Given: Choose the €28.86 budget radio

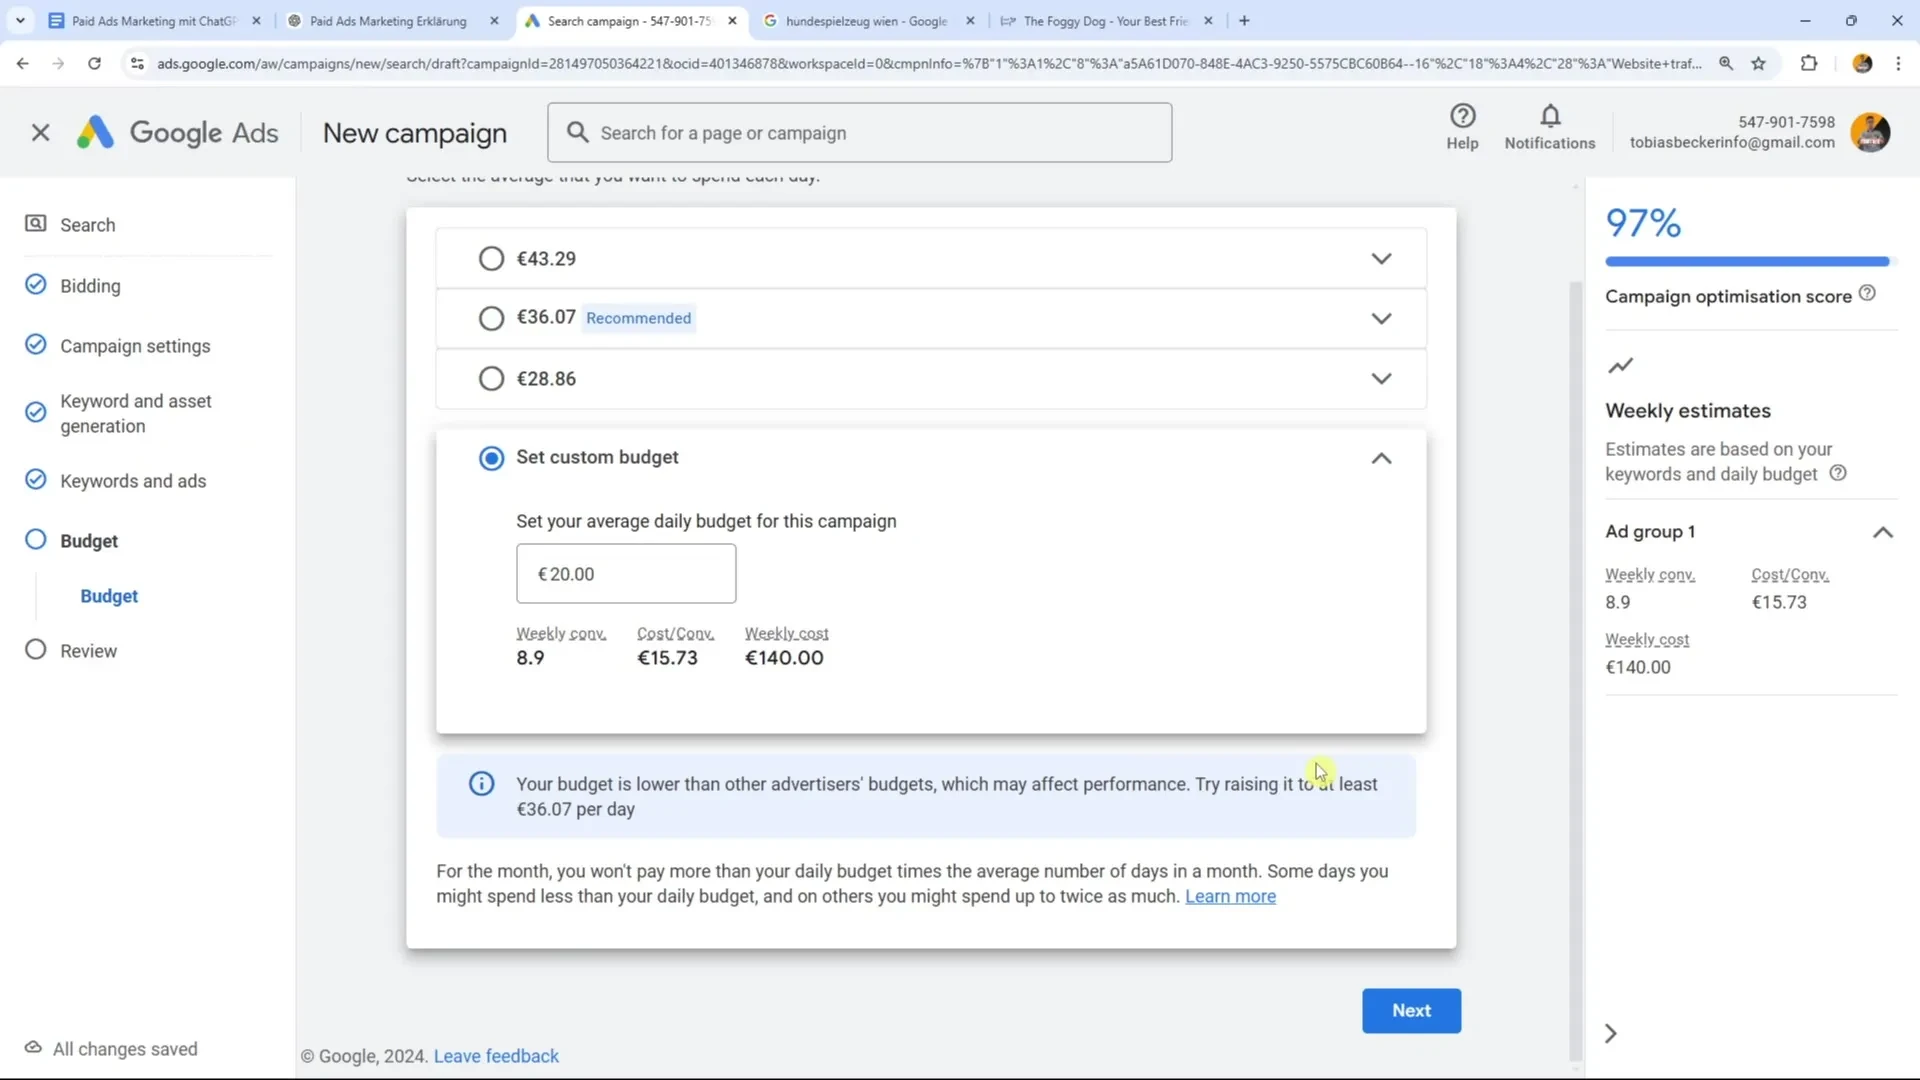Looking at the screenshot, I should pyautogui.click(x=491, y=379).
